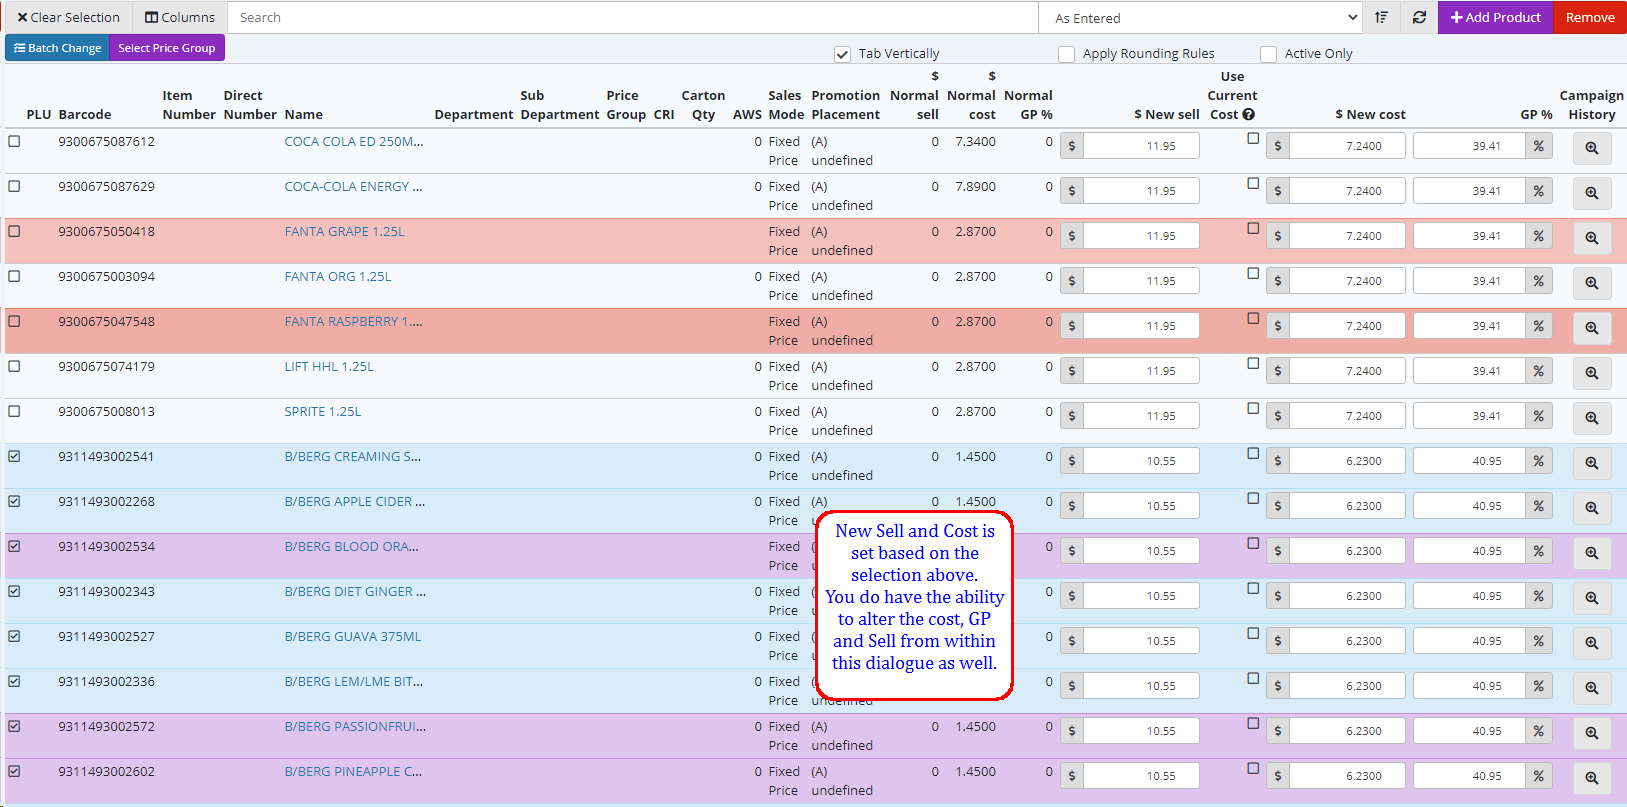1627x807 pixels.
Task: Deselect row checkbox for B/BERG CREAMING S
Action: pos(14,456)
